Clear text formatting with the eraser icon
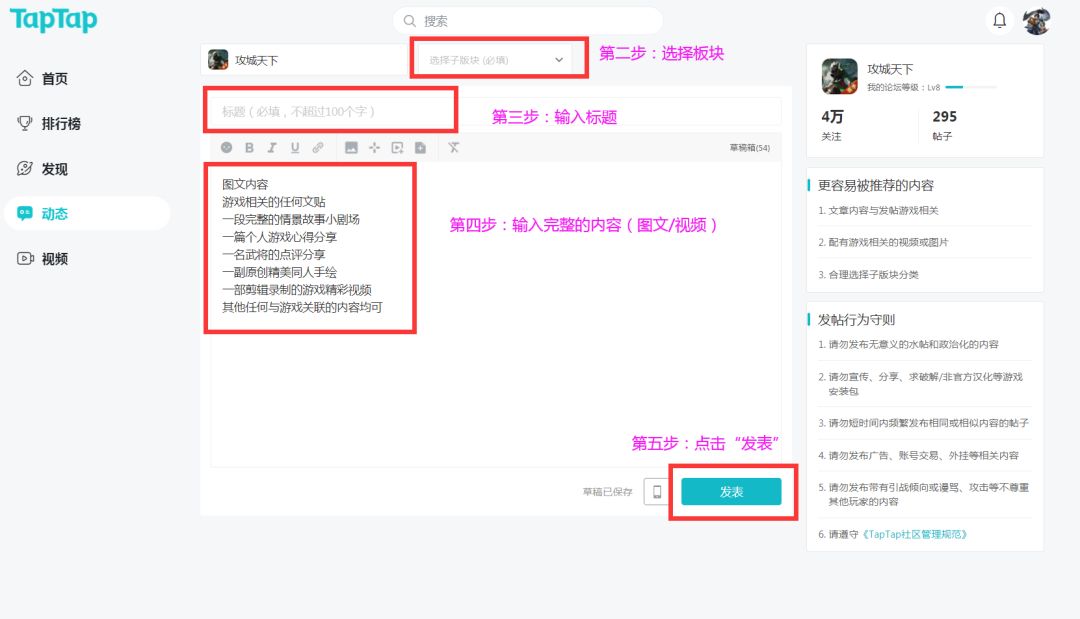Viewport: 1080px width, 619px height. 453,148
